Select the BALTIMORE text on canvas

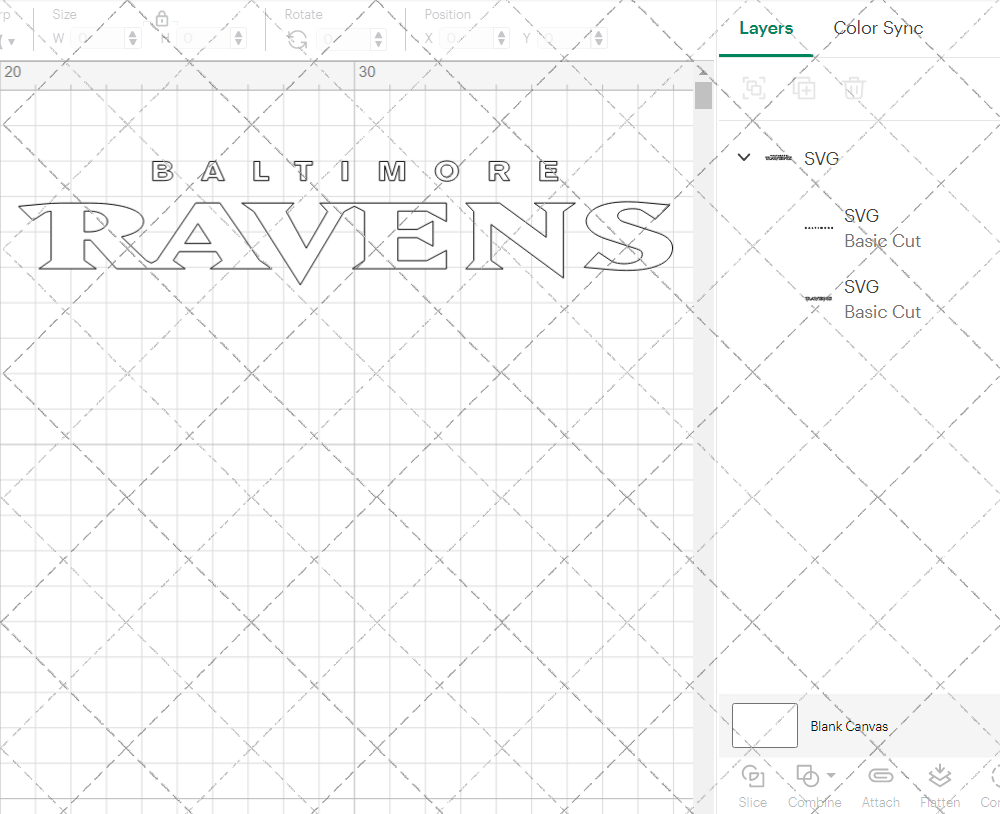coord(356,171)
